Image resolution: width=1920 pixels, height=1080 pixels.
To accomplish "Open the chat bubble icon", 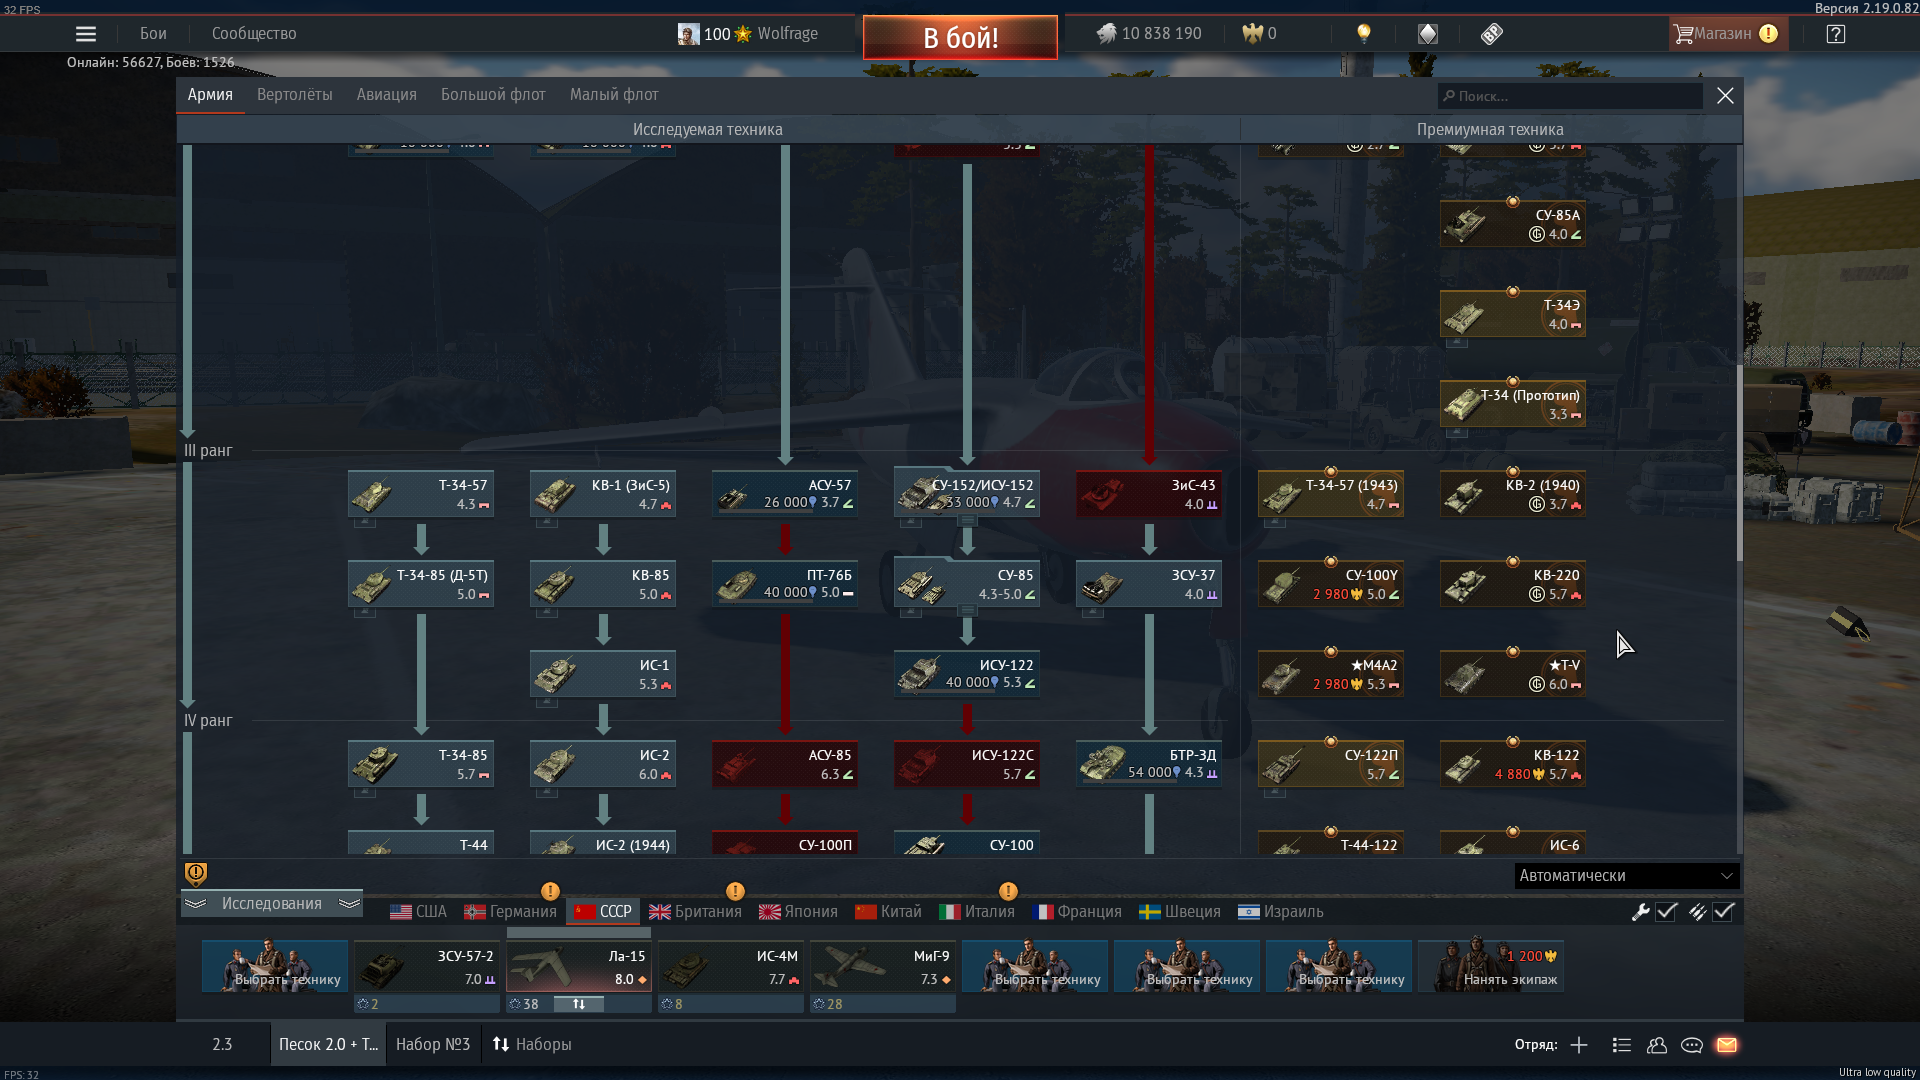I will point(1692,1045).
